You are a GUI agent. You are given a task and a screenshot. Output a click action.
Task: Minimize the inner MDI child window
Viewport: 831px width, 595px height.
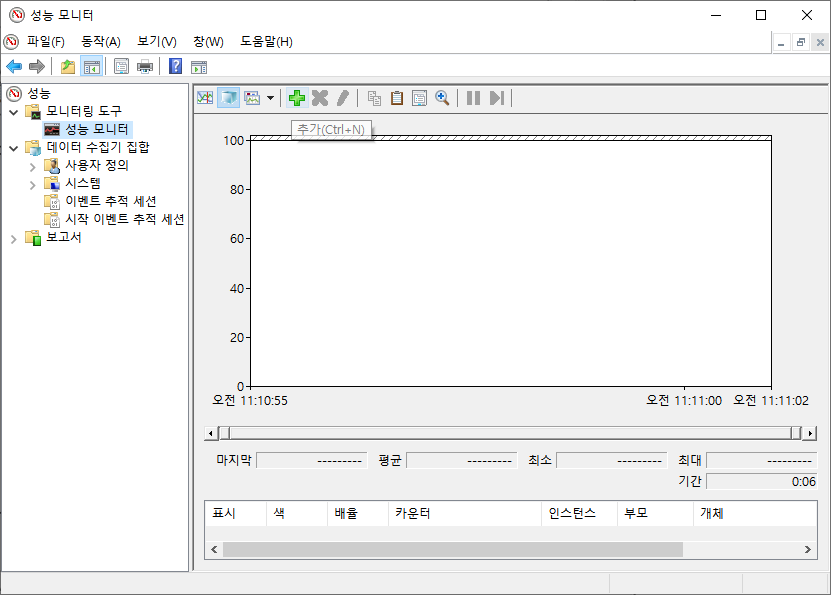[x=781, y=42]
